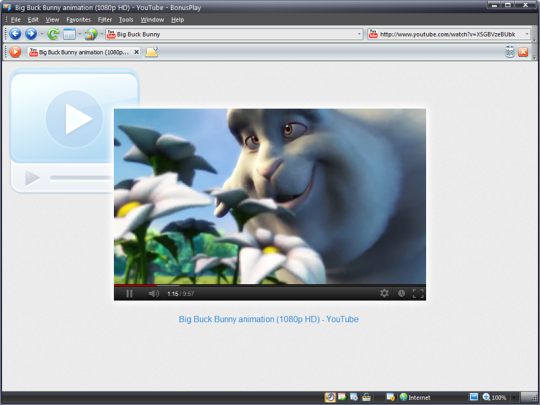The width and height of the screenshot is (540, 405).
Task: Click the green checkmark status bar icon
Action: click(342, 397)
